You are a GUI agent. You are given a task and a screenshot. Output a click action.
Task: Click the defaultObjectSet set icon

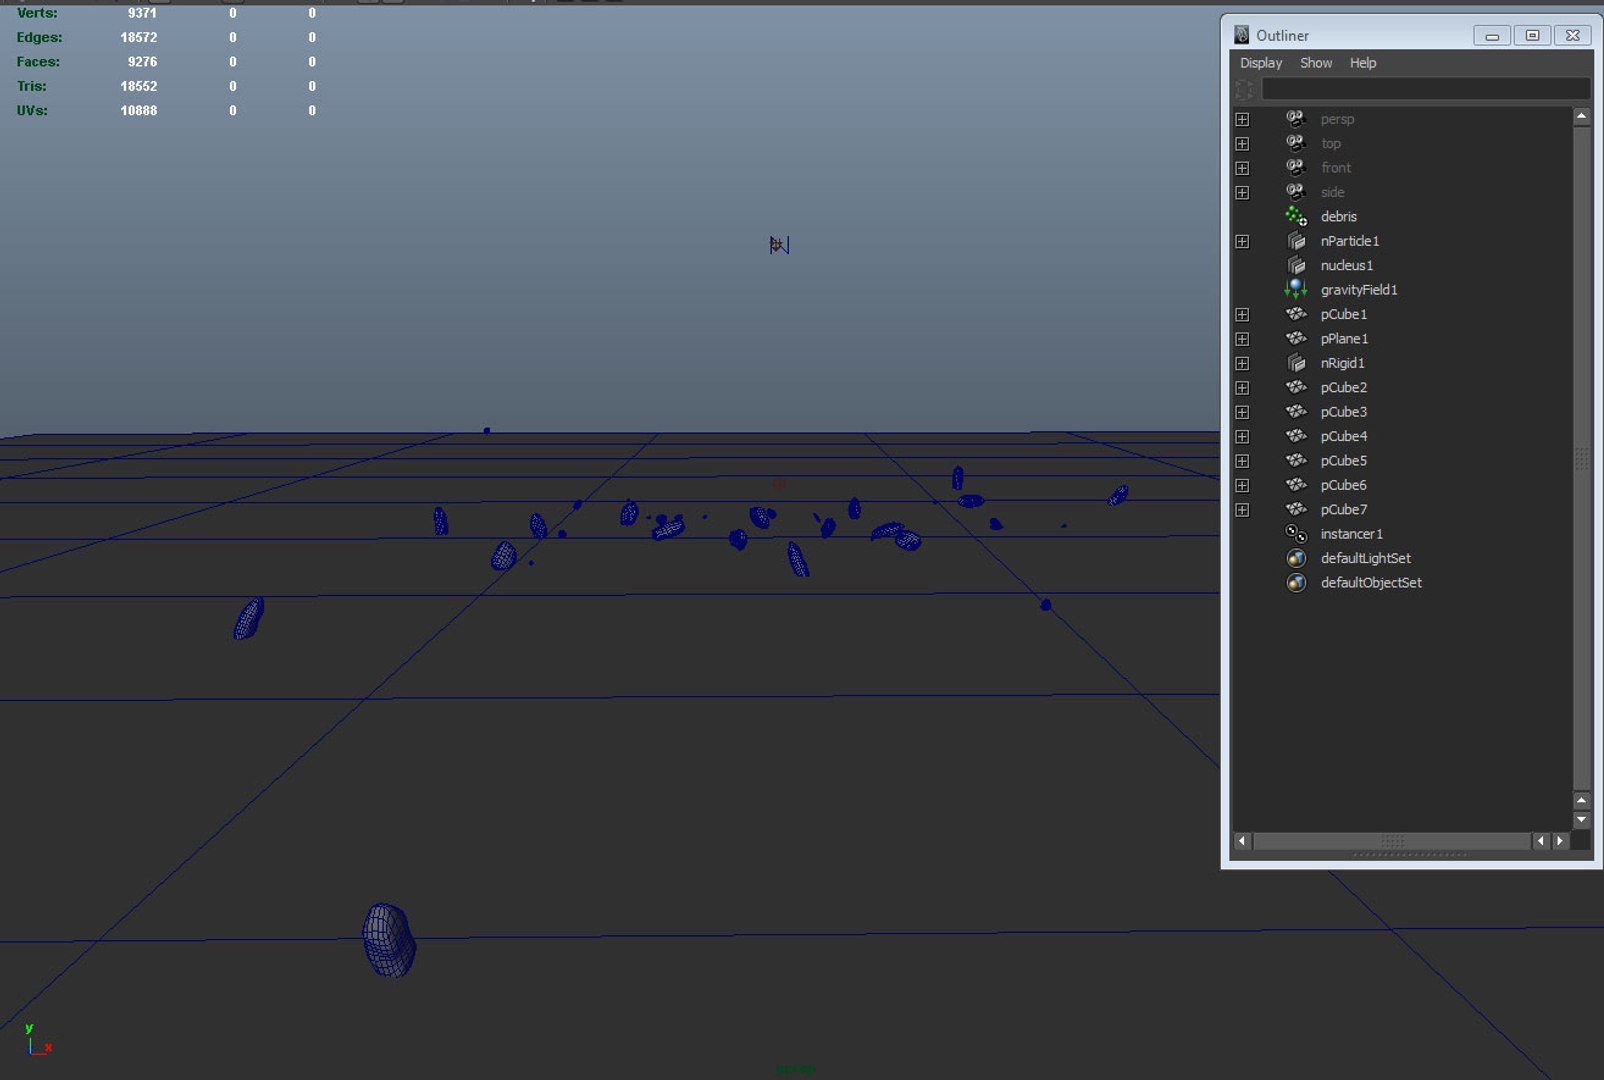click(x=1296, y=582)
